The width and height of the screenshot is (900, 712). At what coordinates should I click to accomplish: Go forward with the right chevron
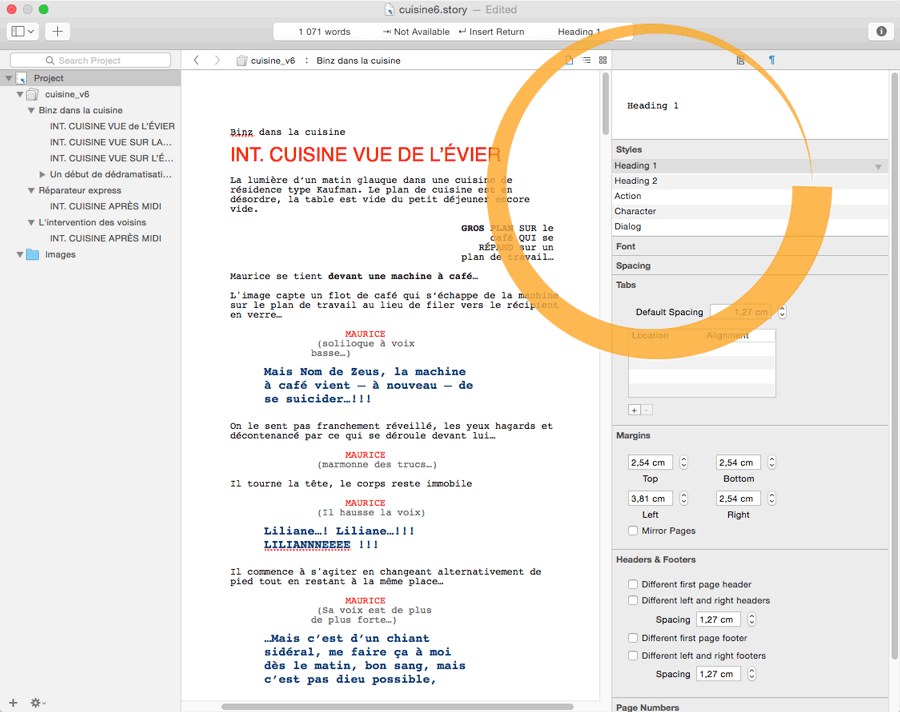coord(217,60)
